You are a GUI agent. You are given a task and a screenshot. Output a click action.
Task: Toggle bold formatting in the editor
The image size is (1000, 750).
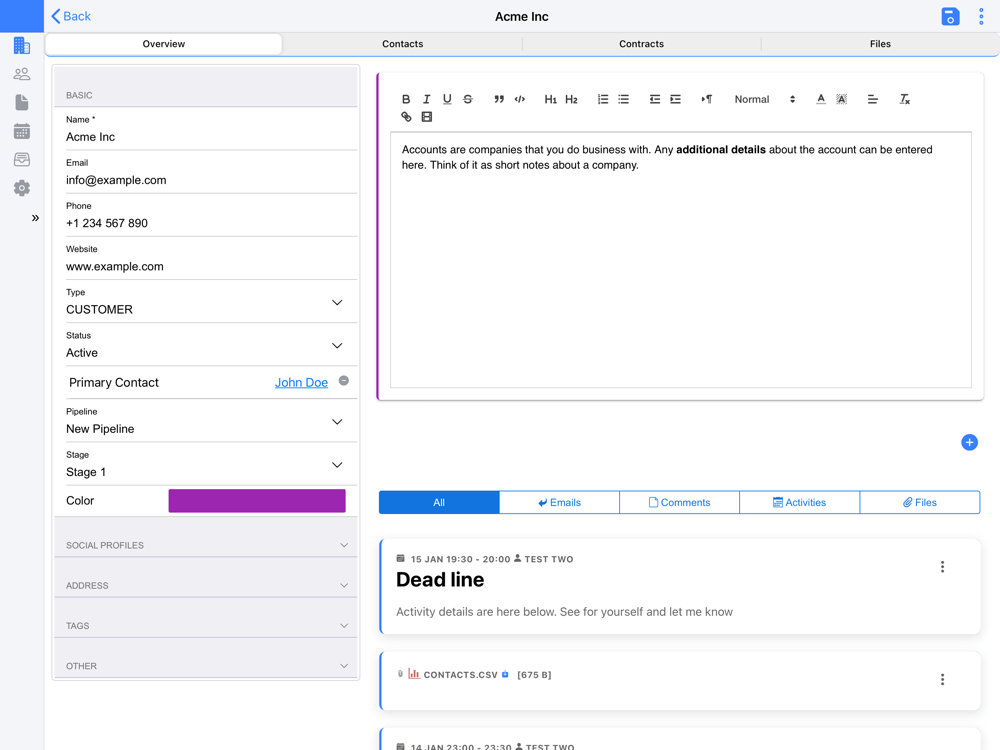(x=406, y=99)
